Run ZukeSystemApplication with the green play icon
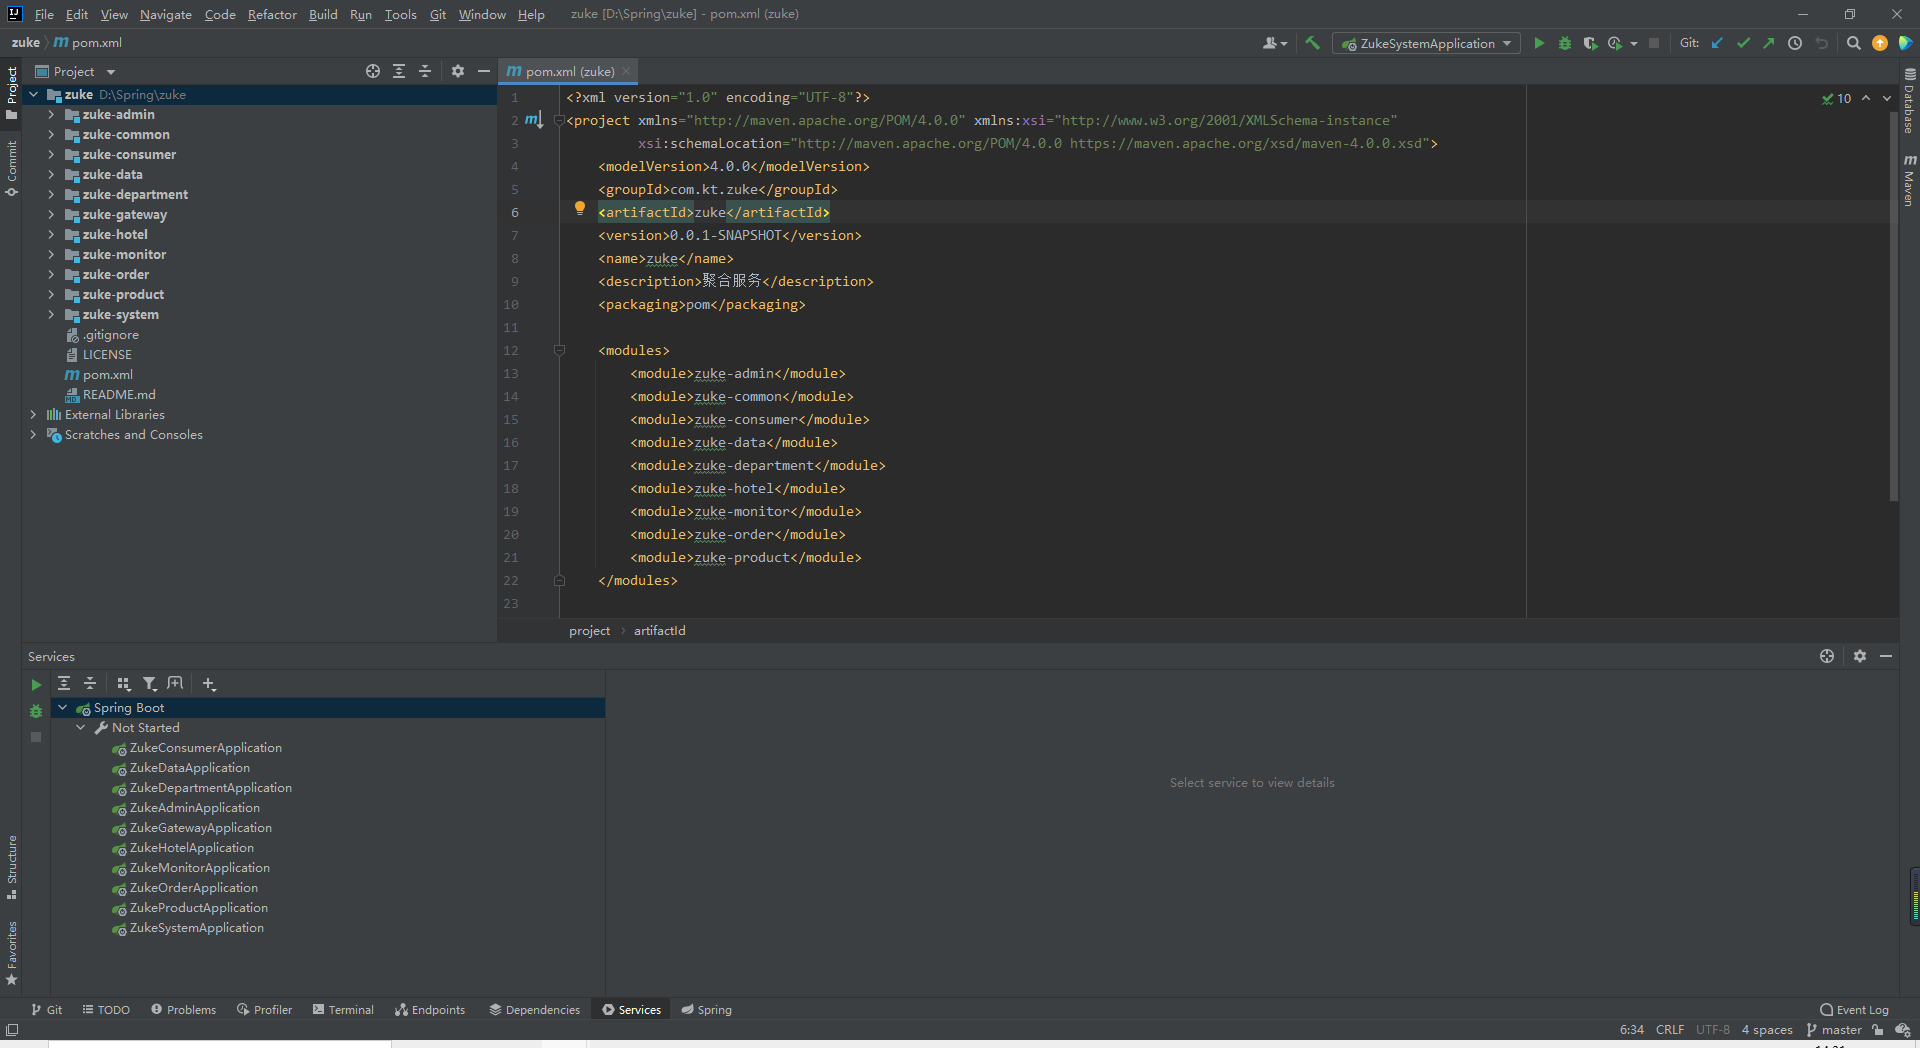This screenshot has height=1048, width=1920. pos(1539,43)
